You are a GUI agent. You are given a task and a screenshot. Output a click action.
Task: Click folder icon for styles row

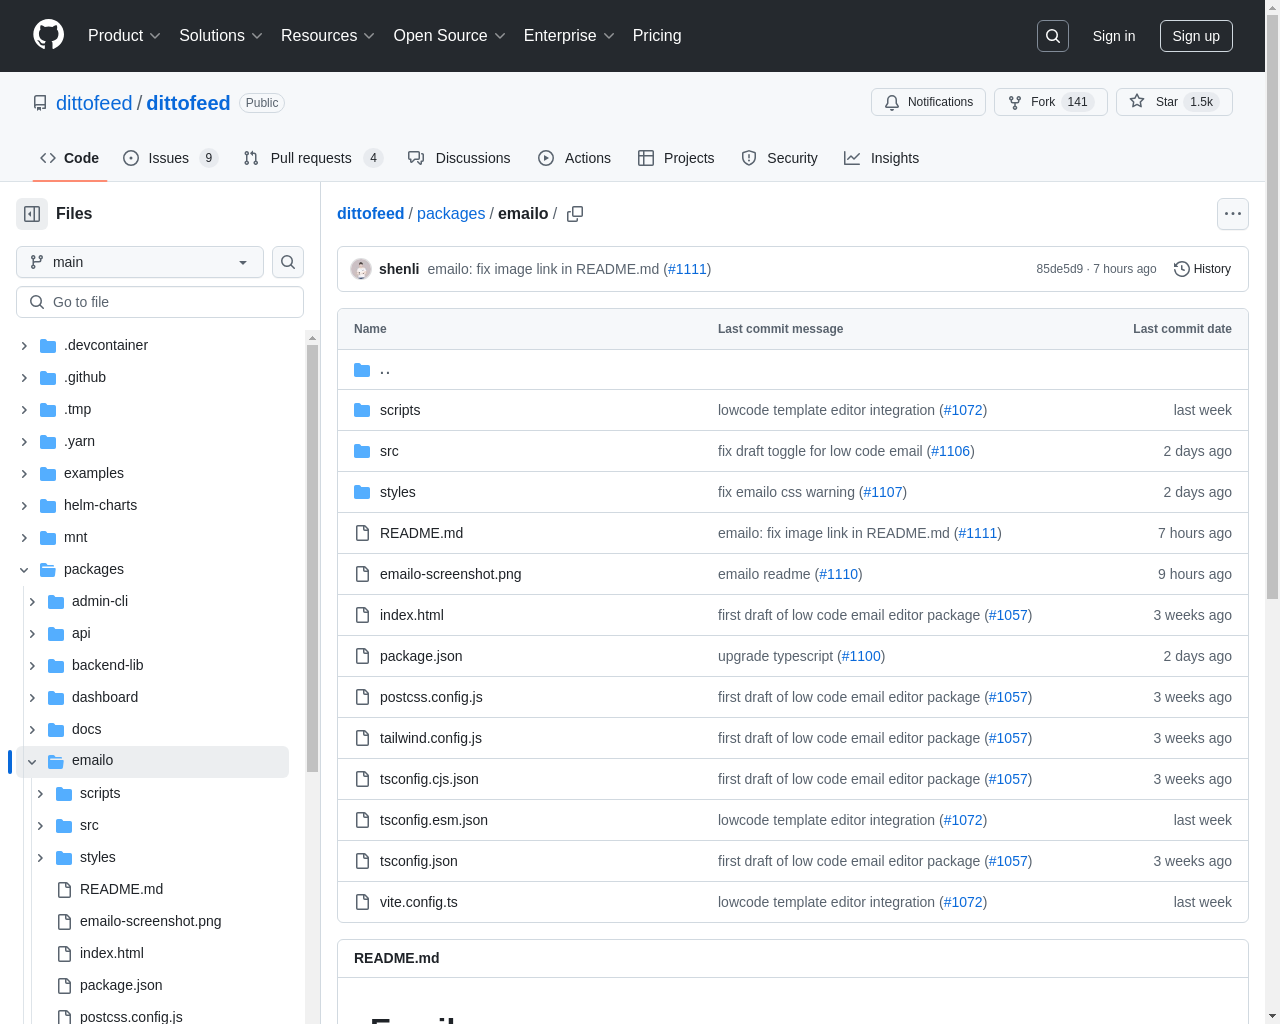[362, 492]
